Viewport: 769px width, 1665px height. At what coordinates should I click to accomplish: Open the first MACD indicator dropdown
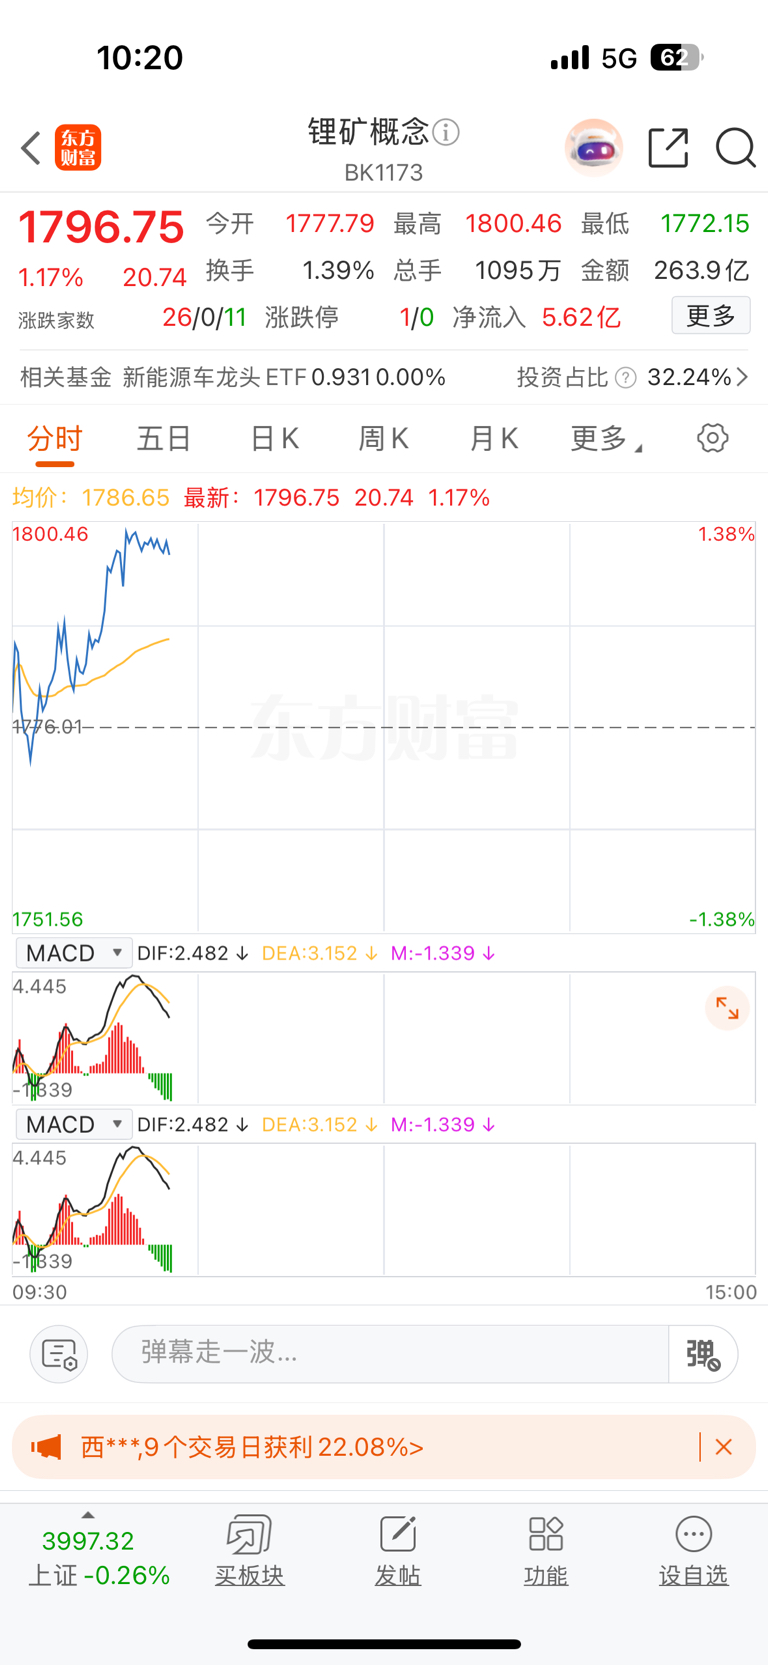(74, 953)
